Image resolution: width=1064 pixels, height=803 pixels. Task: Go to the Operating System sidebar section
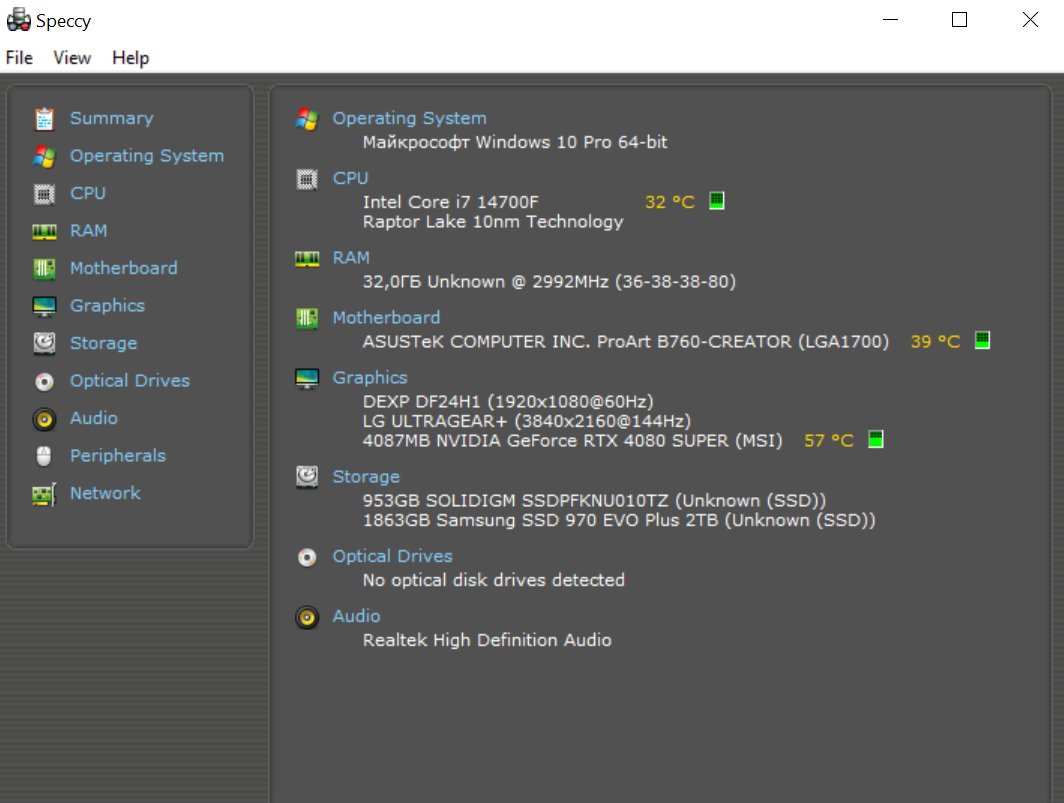point(147,156)
